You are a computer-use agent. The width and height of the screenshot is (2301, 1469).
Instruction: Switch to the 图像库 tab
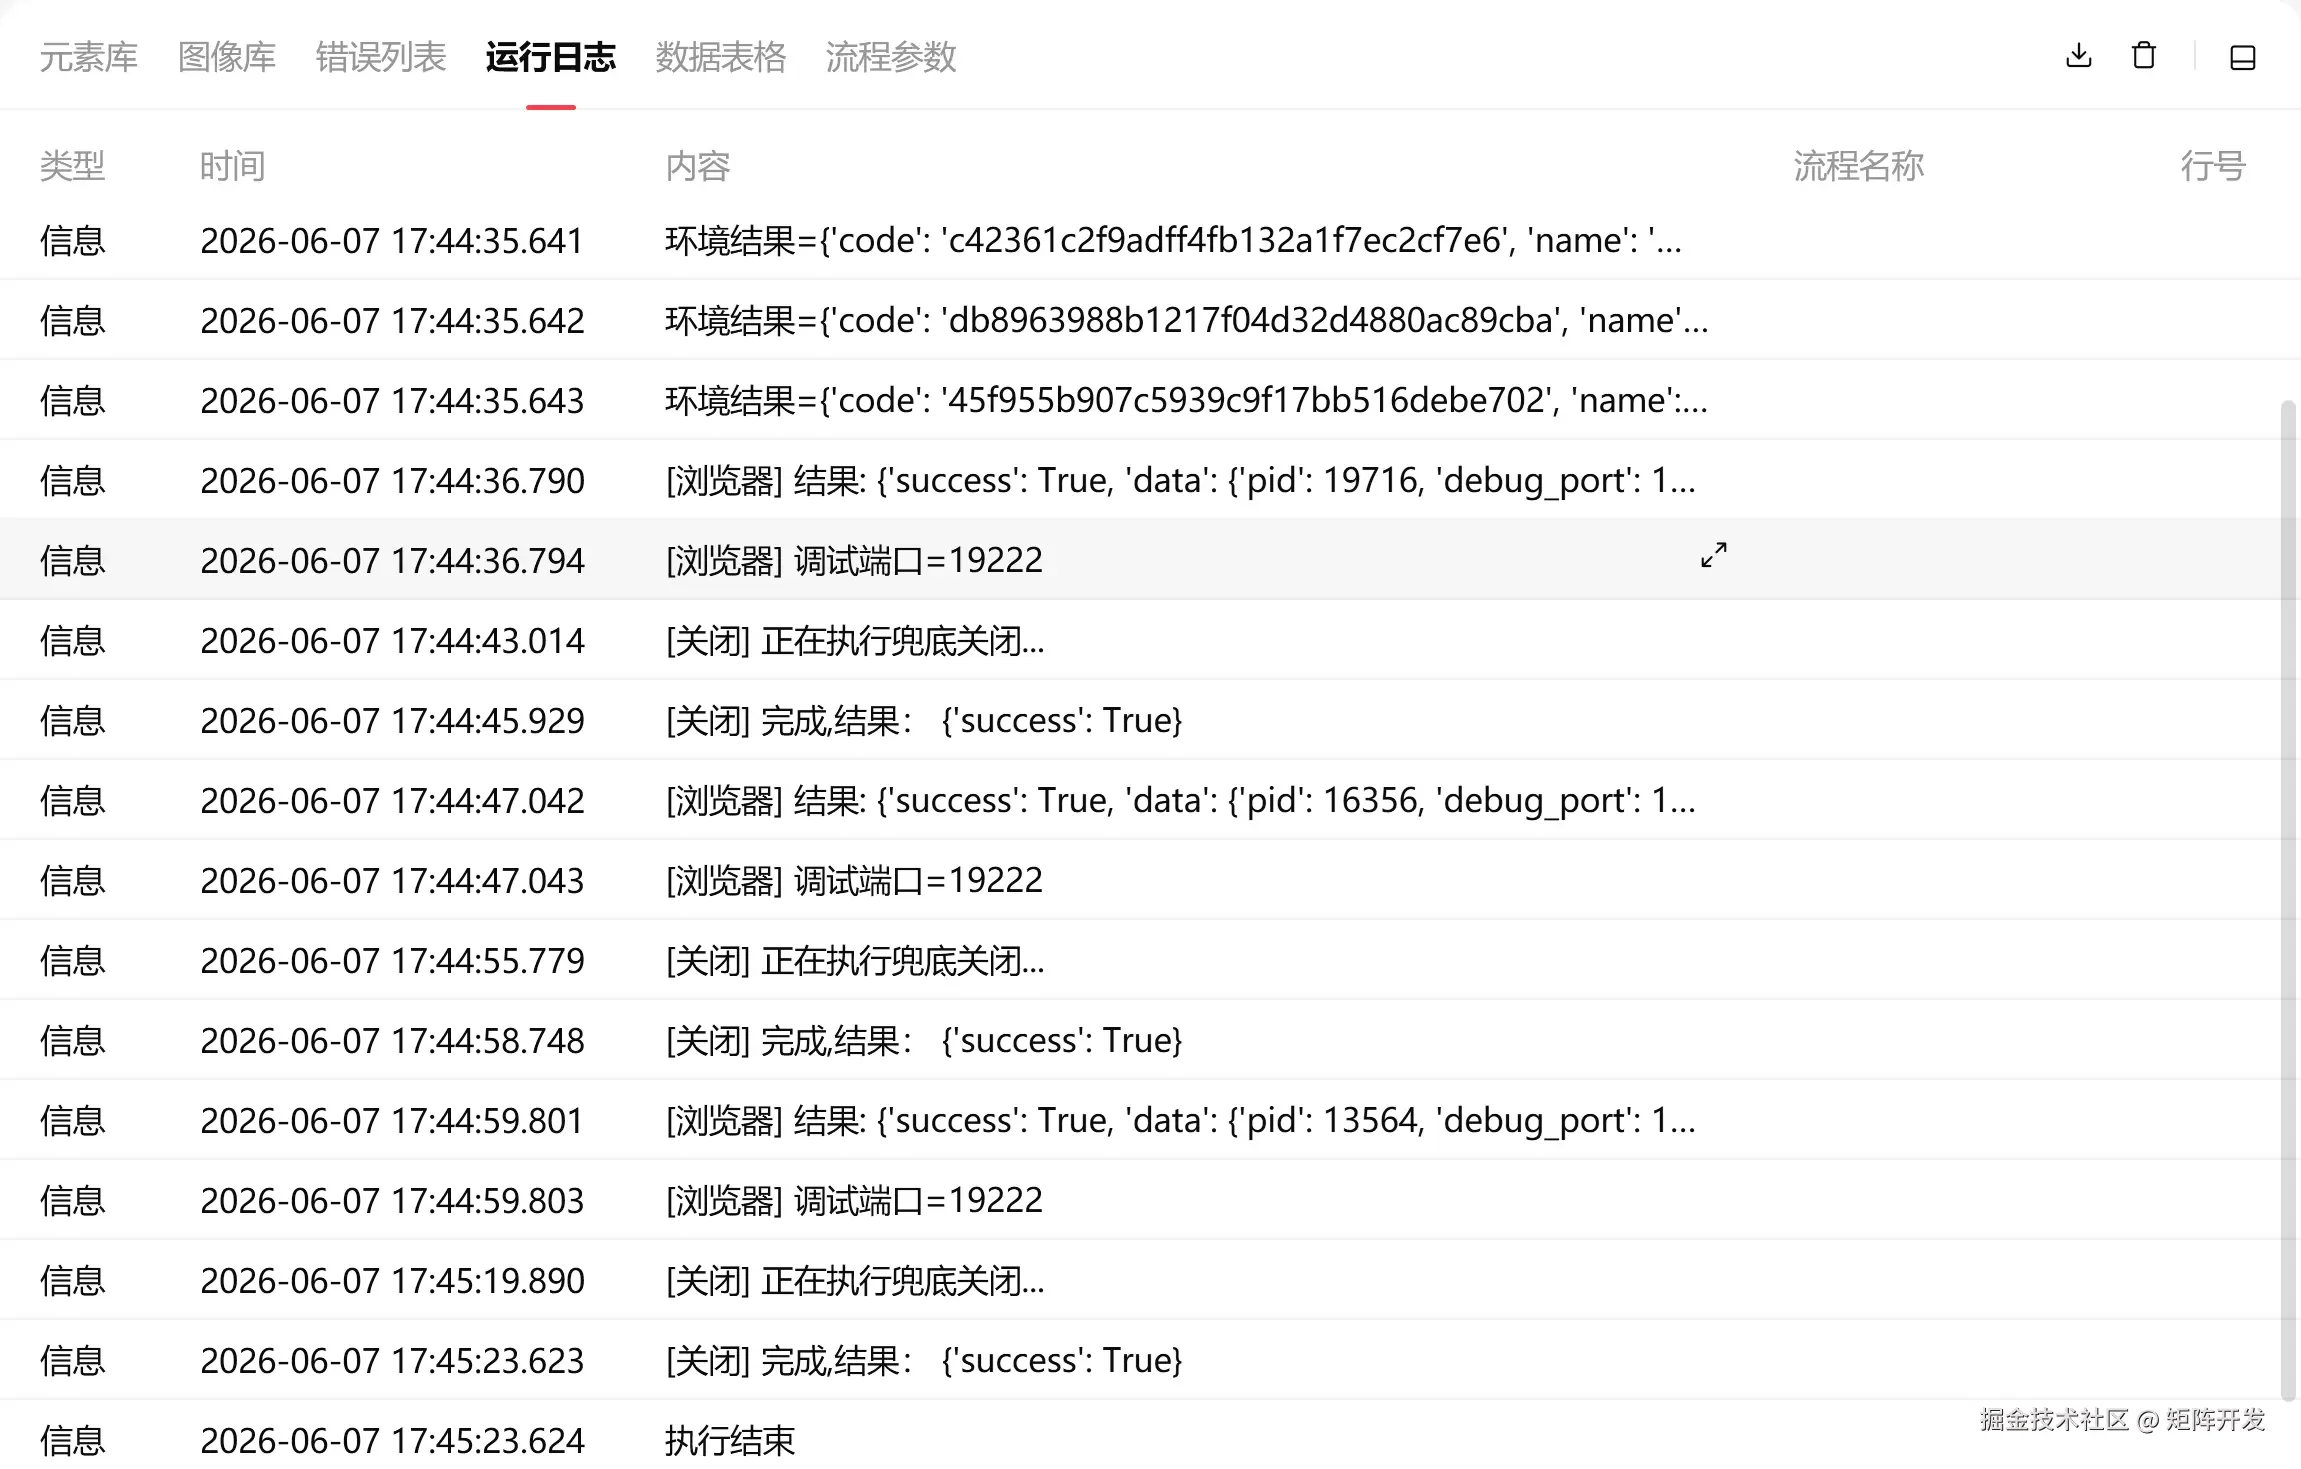point(227,57)
